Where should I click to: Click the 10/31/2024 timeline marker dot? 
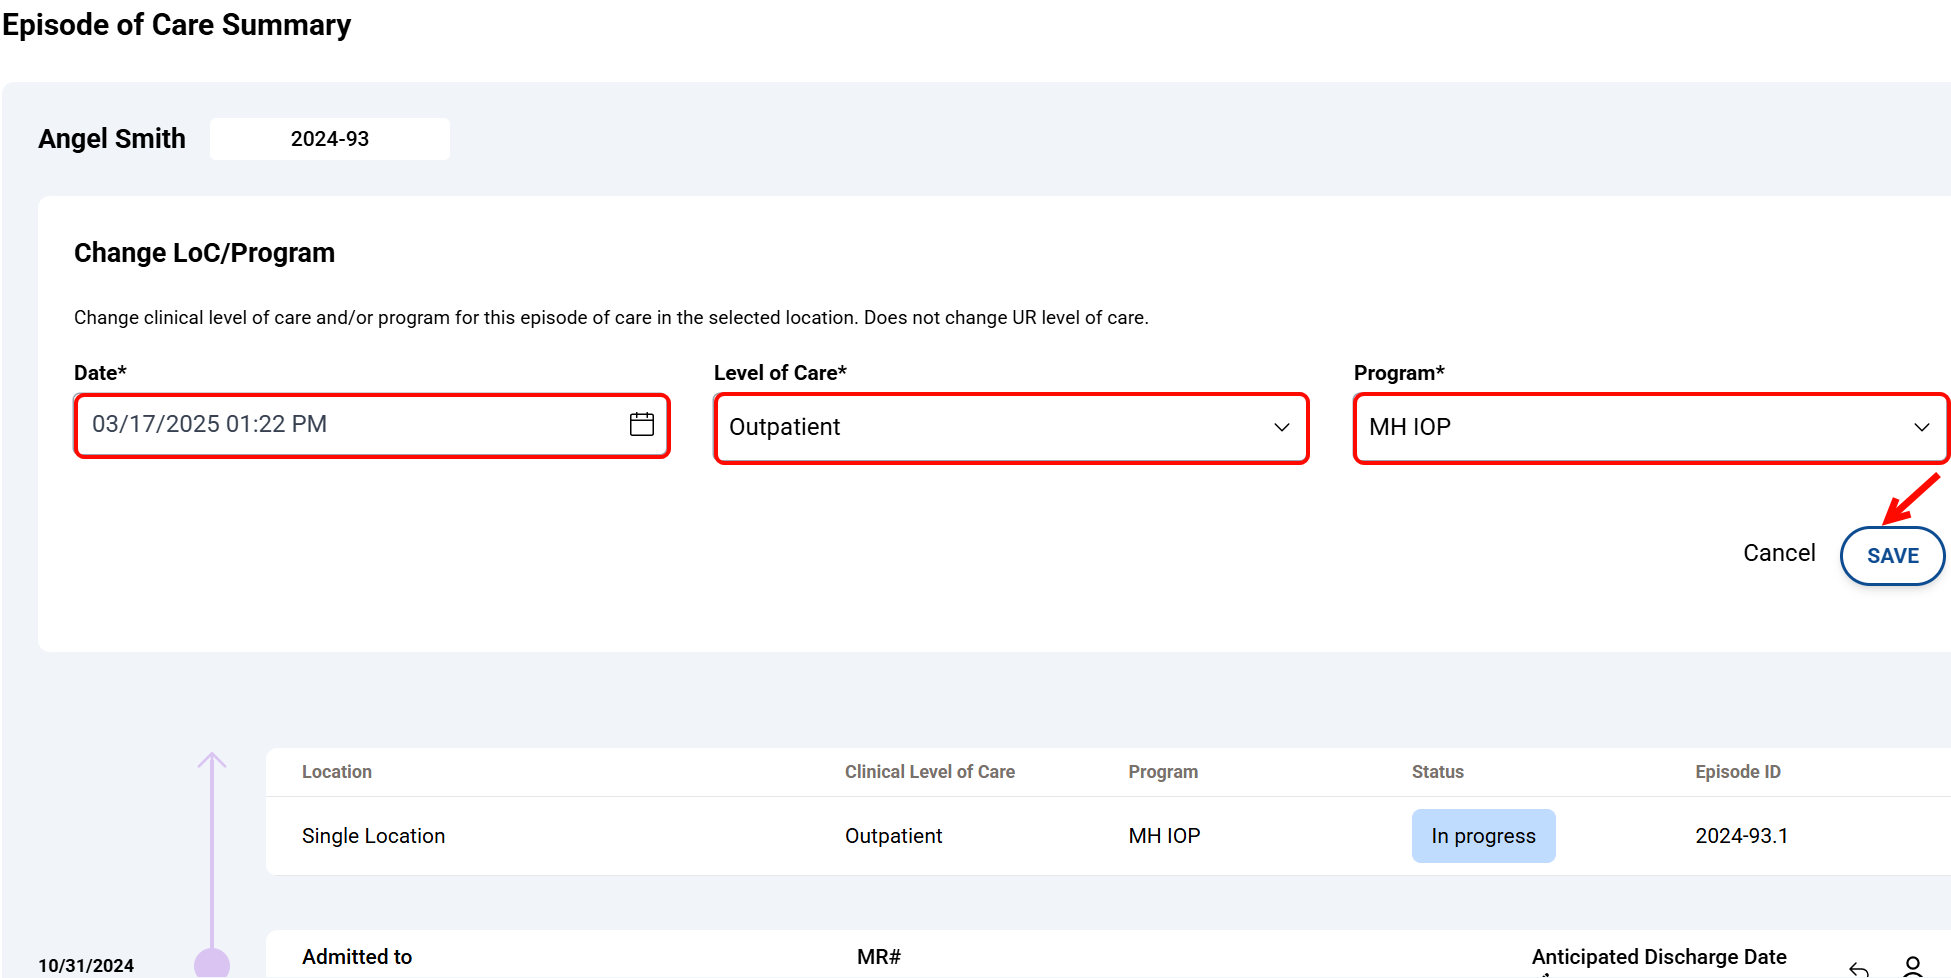[212, 963]
